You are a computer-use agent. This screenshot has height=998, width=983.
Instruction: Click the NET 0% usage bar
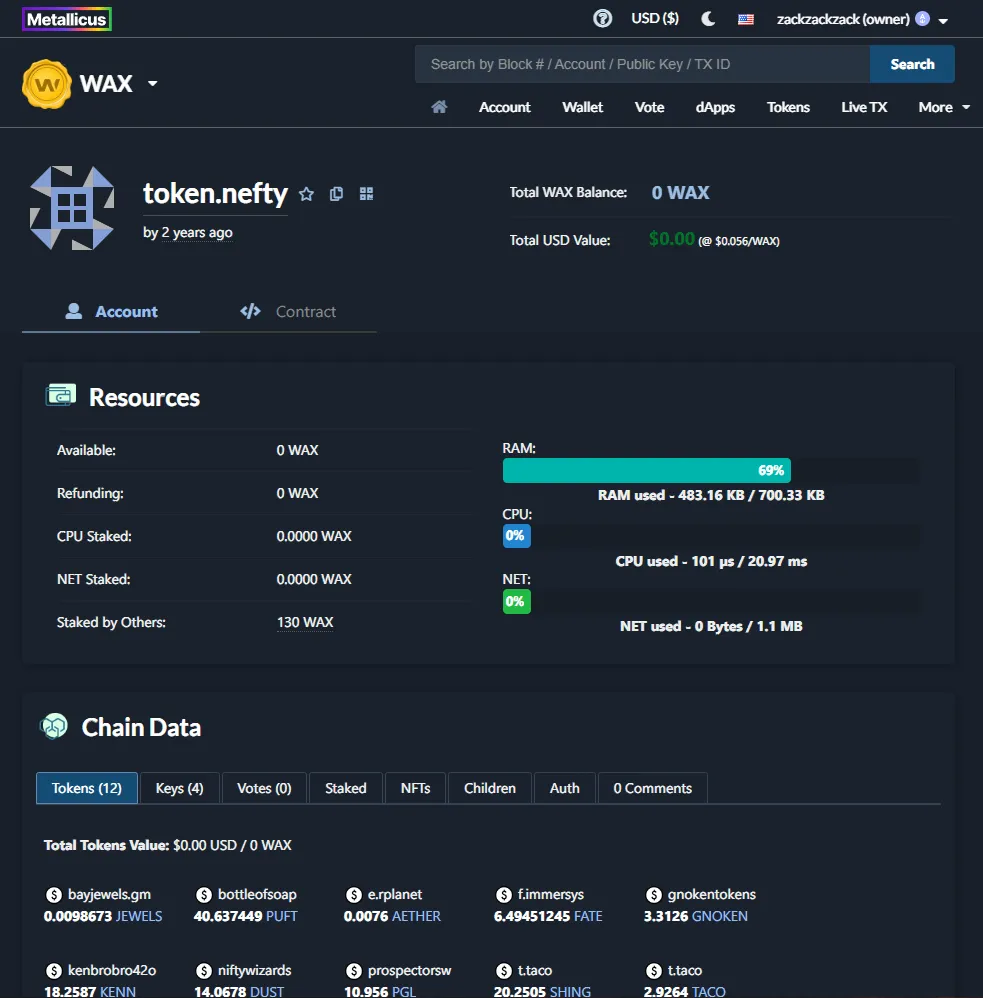516,601
